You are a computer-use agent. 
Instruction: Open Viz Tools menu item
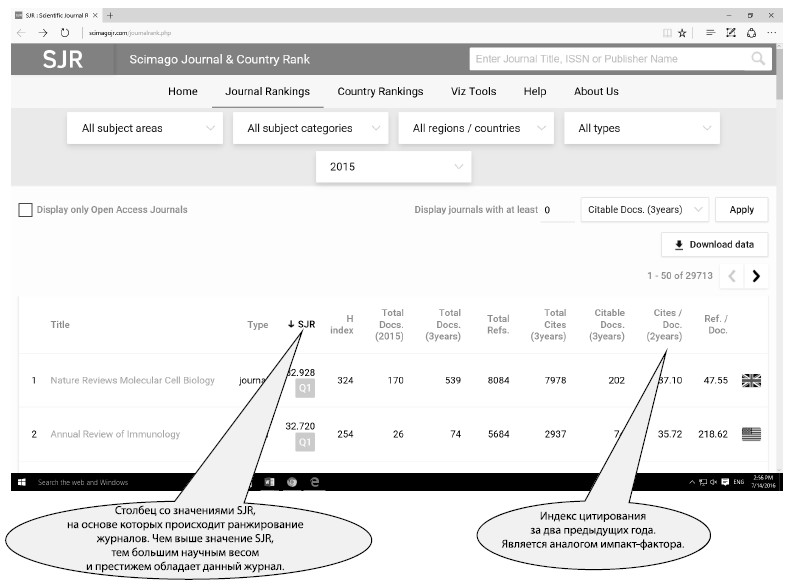tap(473, 91)
